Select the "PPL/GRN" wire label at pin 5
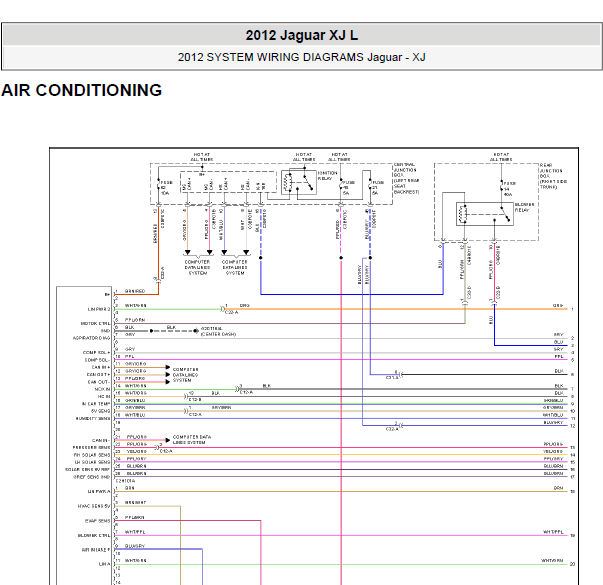The width and height of the screenshot is (603, 585). pos(135,320)
